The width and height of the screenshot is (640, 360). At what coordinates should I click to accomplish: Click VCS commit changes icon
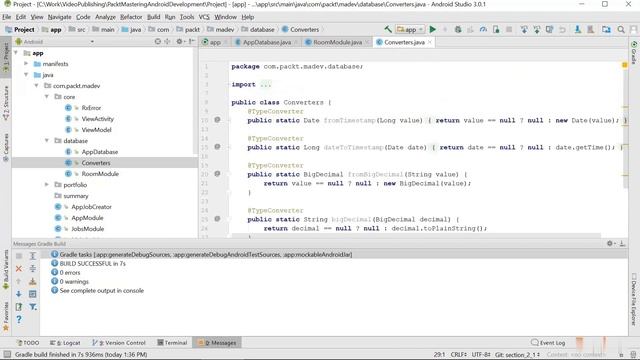click(537, 29)
